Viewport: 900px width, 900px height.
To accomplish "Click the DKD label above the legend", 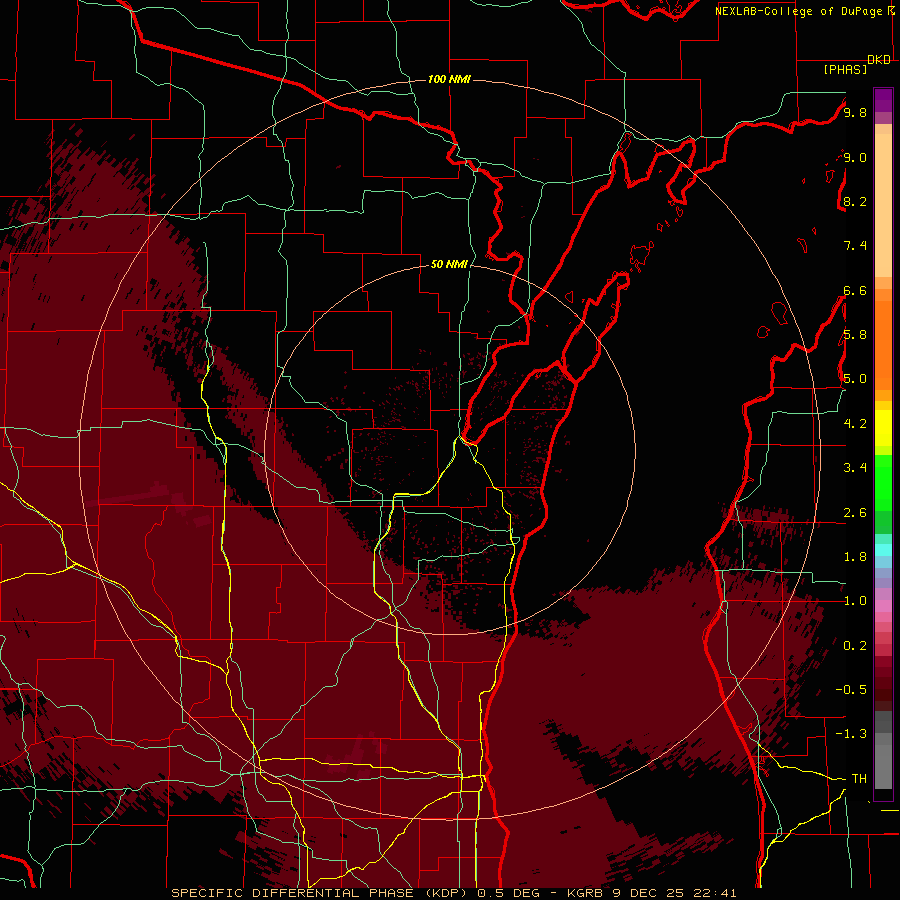I will (879, 60).
